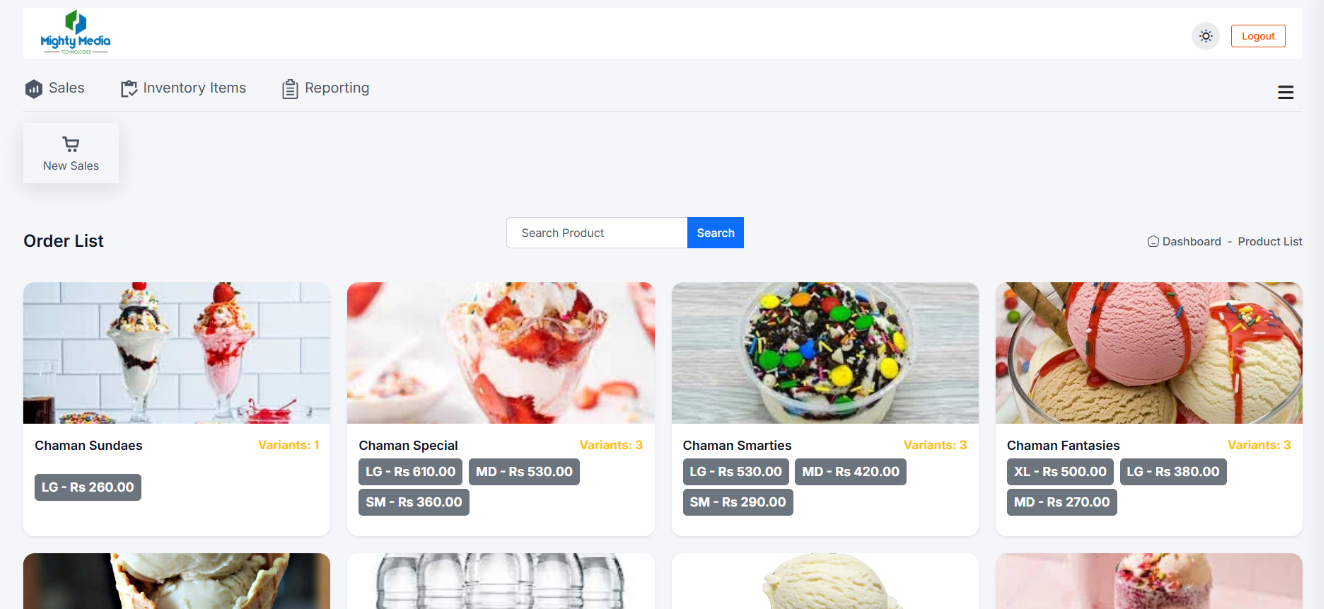Click the Chaman Fantasies product thumbnail
Image resolution: width=1324 pixels, height=609 pixels.
(x=1149, y=353)
